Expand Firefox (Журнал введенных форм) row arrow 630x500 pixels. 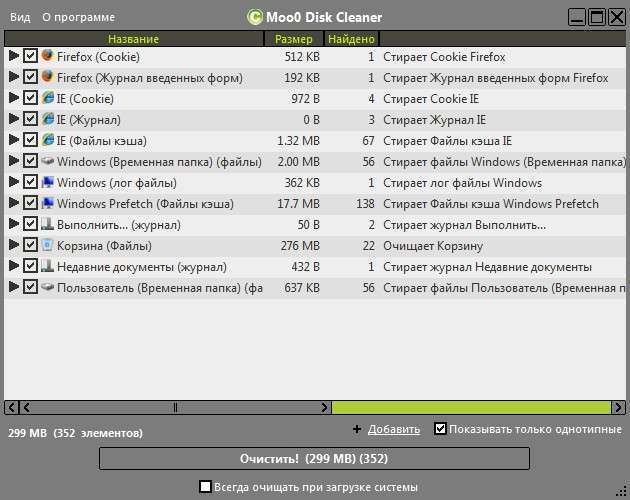coord(14,76)
